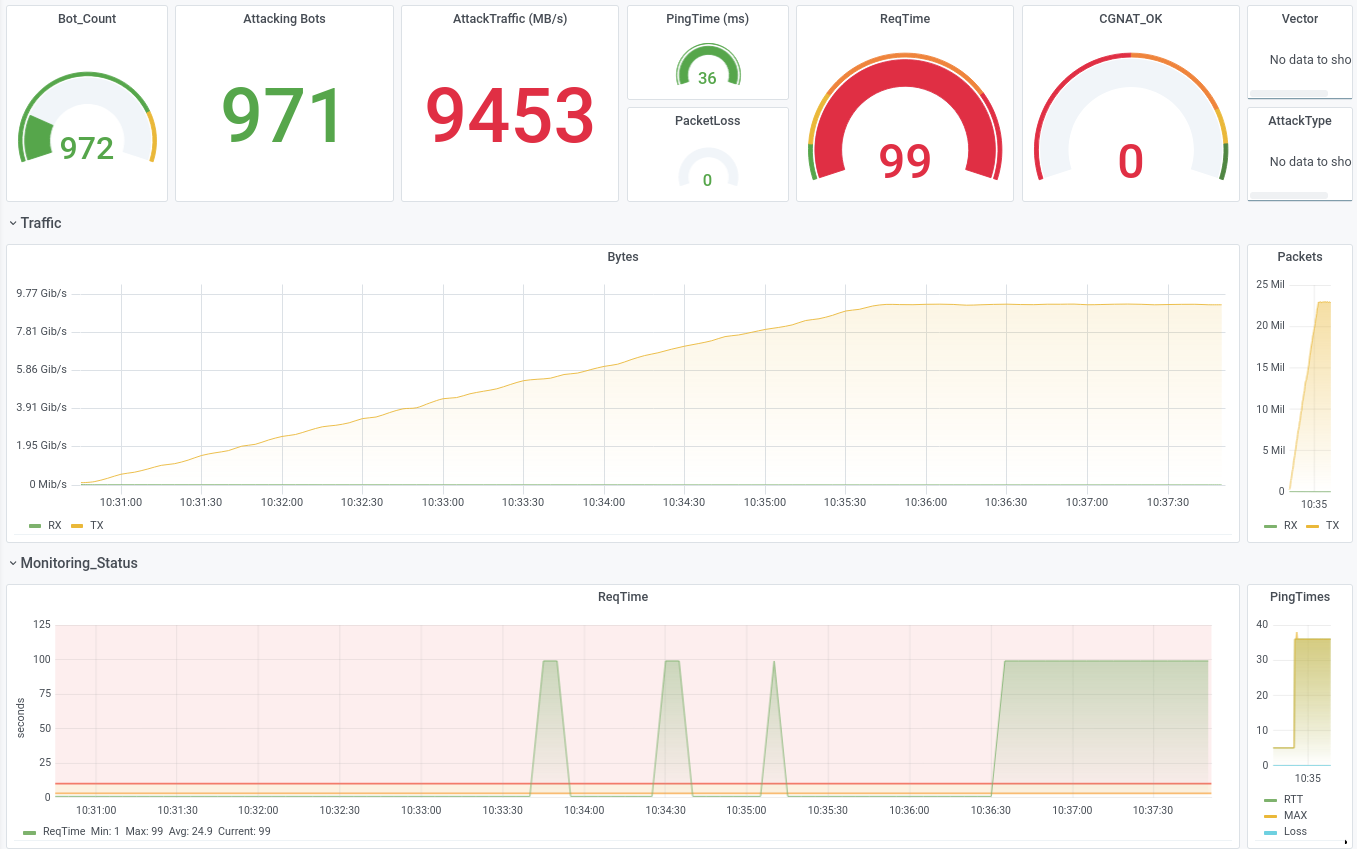Click the Attacking Bots value 971

tap(284, 115)
